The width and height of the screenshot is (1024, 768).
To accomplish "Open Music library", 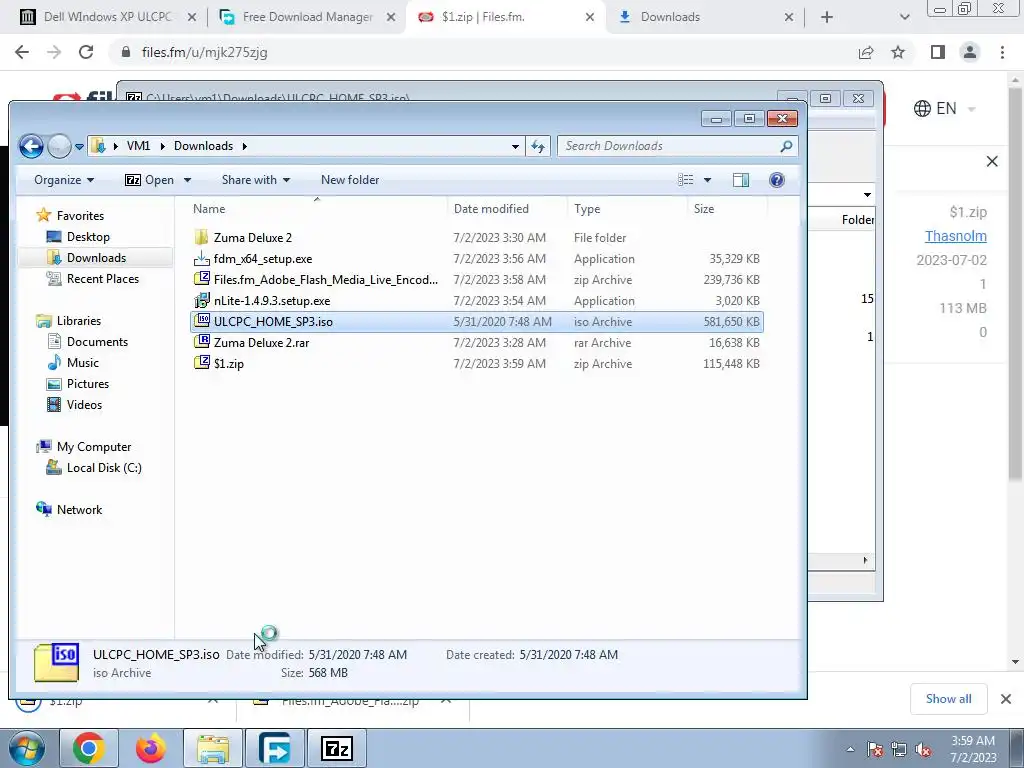I will (x=72, y=362).
